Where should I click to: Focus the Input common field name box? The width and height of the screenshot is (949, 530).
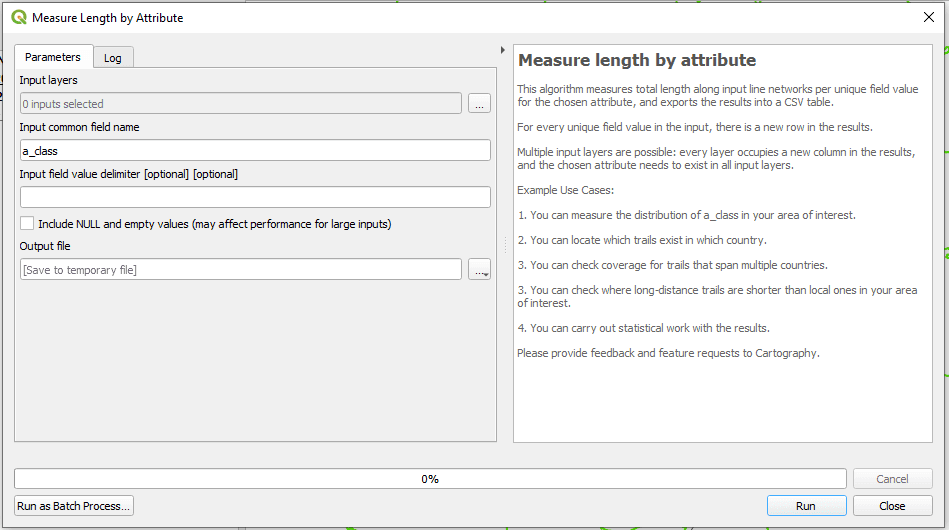click(255, 151)
